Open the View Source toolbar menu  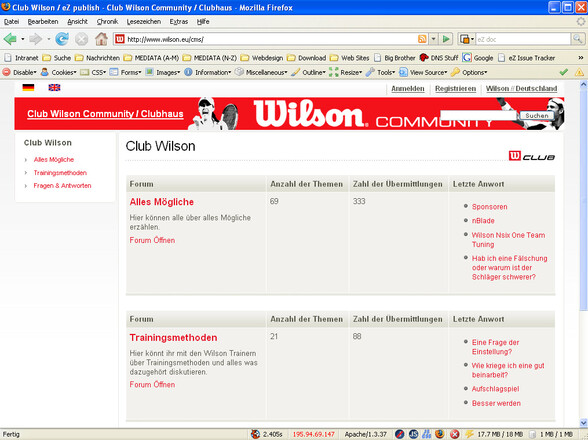point(423,72)
